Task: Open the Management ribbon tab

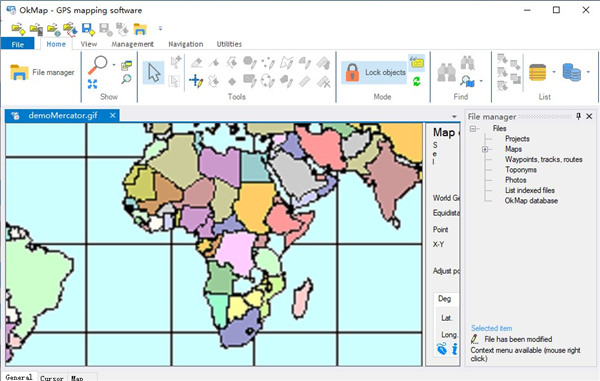Action: pos(132,44)
